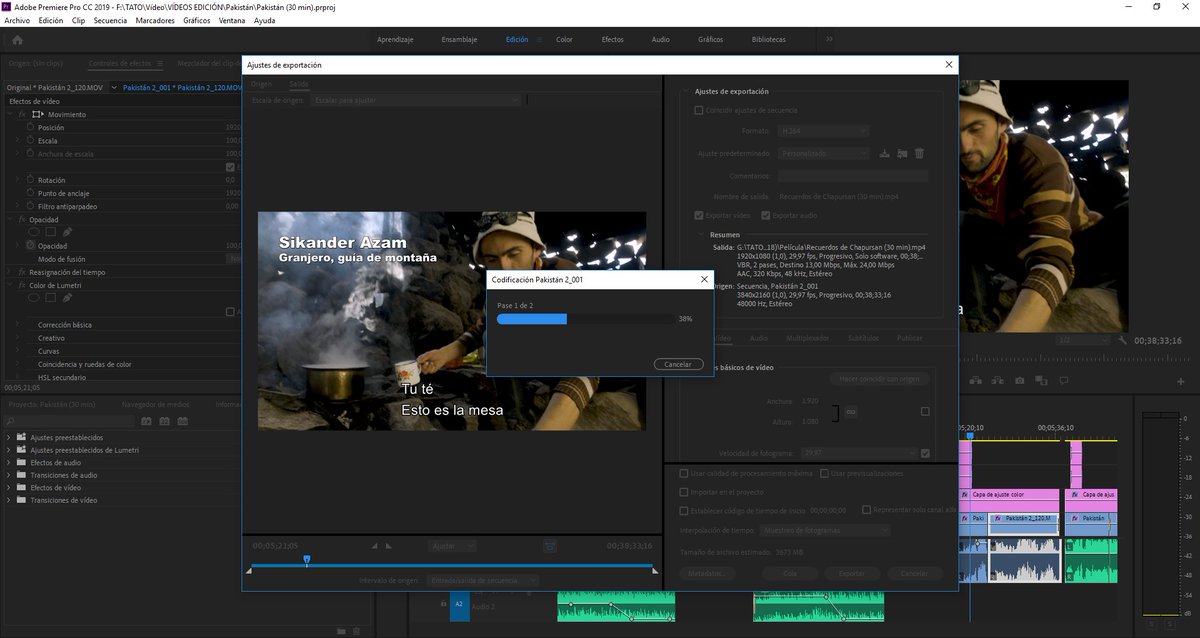Expand Transiciones de audio folder
The width and height of the screenshot is (1200, 638).
(9, 475)
